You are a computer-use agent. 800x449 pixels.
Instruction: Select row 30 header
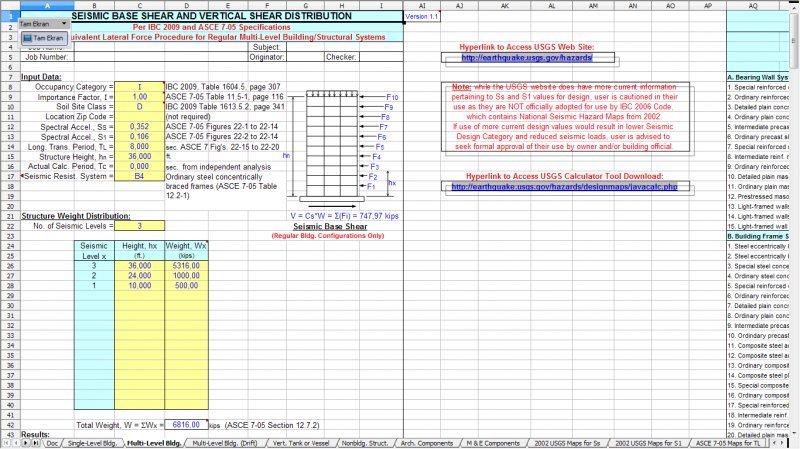click(10, 306)
